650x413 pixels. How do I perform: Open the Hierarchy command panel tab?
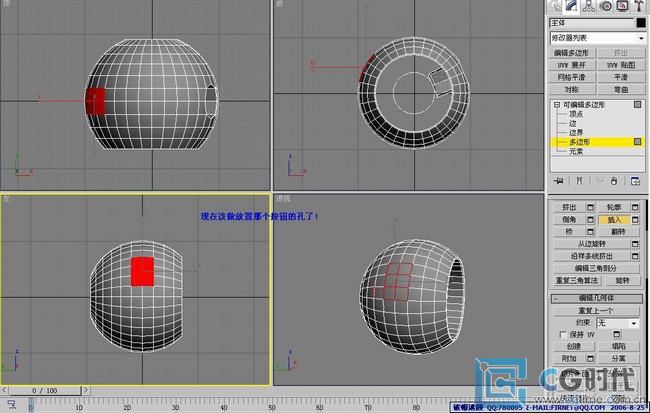pos(589,5)
